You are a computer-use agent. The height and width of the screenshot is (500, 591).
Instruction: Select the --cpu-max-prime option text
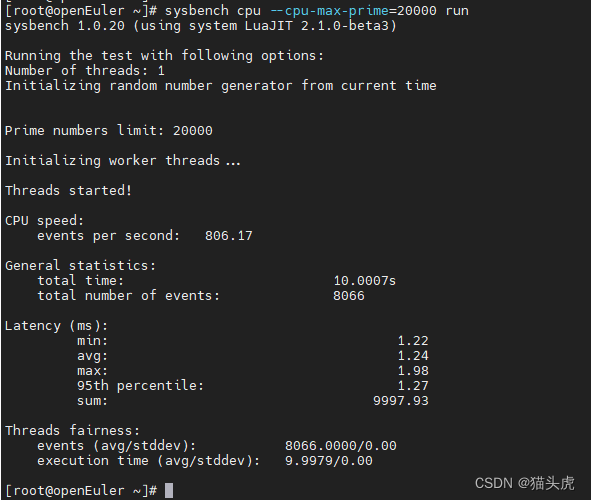pos(330,11)
